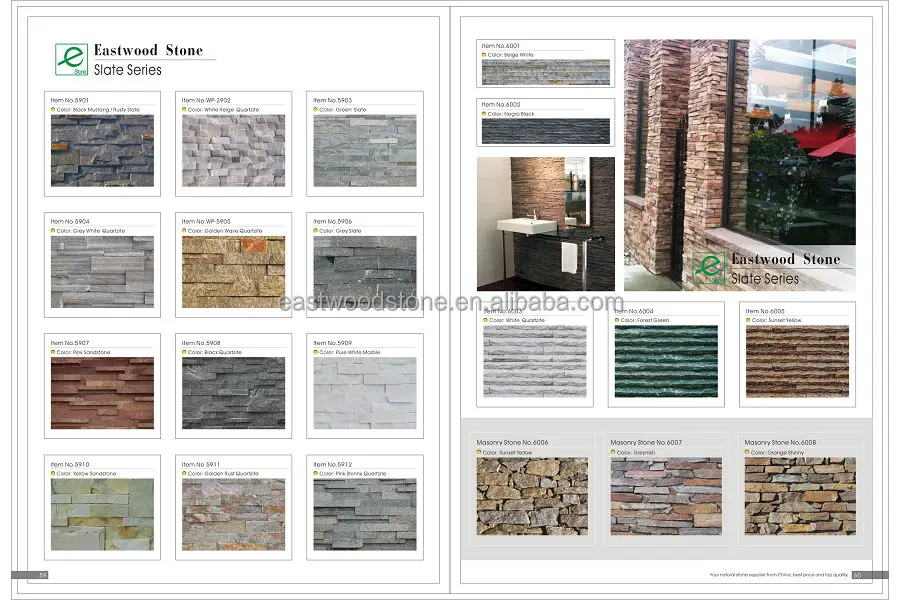Open the bathroom sink stone wall photo

pyautogui.click(x=546, y=224)
